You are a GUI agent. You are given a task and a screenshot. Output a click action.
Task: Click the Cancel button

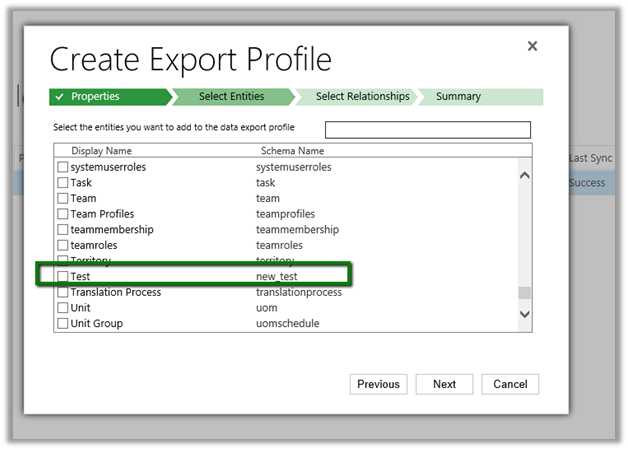click(x=510, y=384)
